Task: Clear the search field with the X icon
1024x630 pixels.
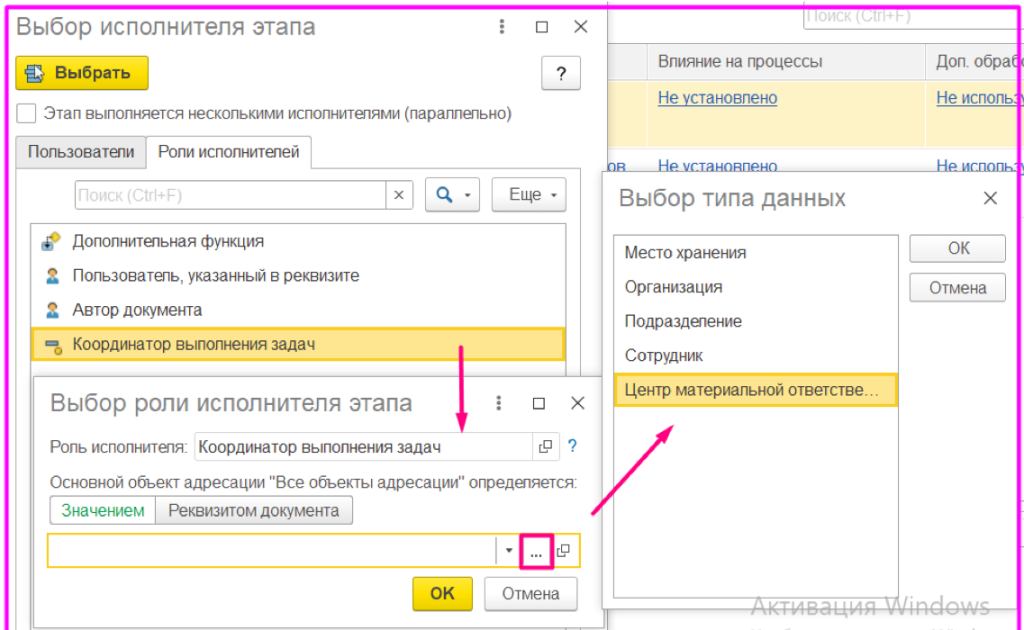Action: [400, 195]
